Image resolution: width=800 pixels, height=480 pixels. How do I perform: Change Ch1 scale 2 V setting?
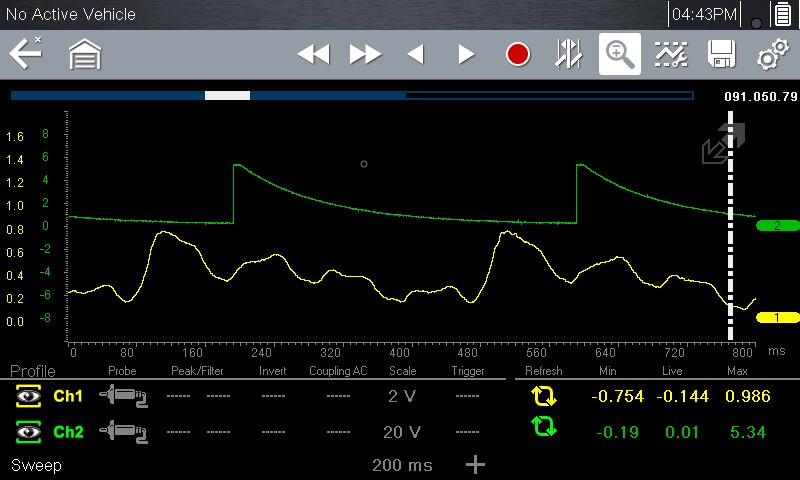pyautogui.click(x=401, y=397)
